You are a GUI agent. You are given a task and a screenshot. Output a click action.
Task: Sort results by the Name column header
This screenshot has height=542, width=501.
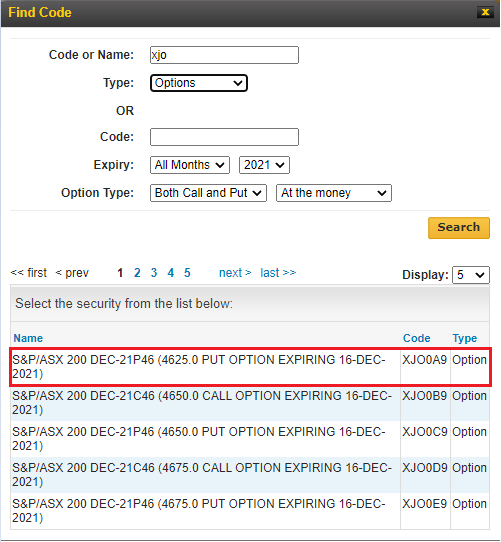[x=28, y=338]
